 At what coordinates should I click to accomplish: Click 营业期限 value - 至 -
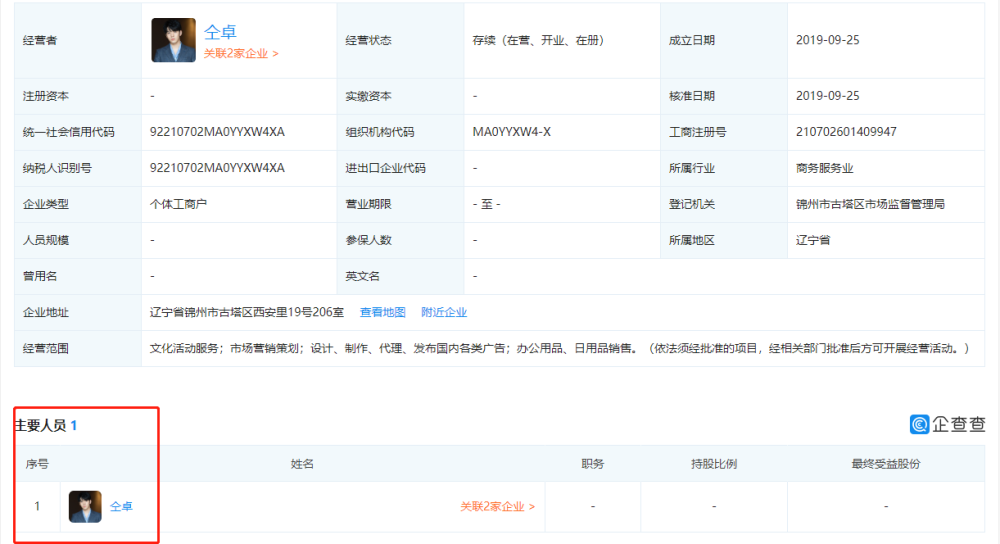(x=487, y=204)
